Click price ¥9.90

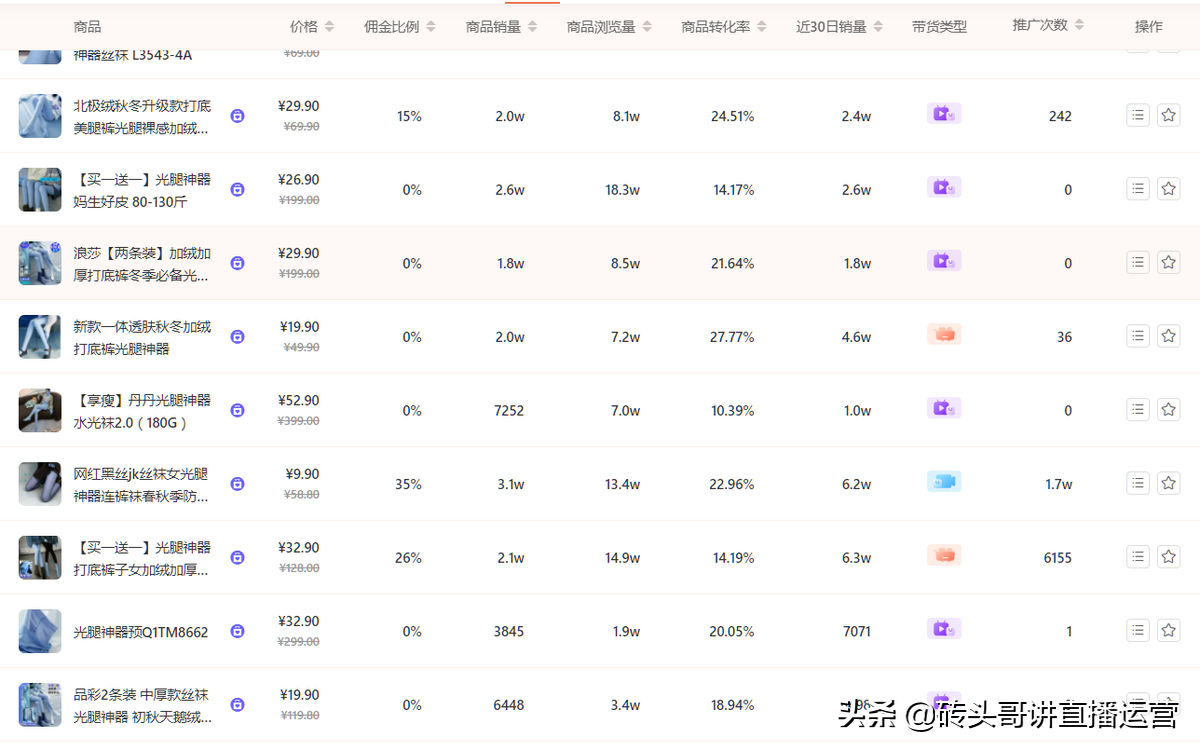302,474
